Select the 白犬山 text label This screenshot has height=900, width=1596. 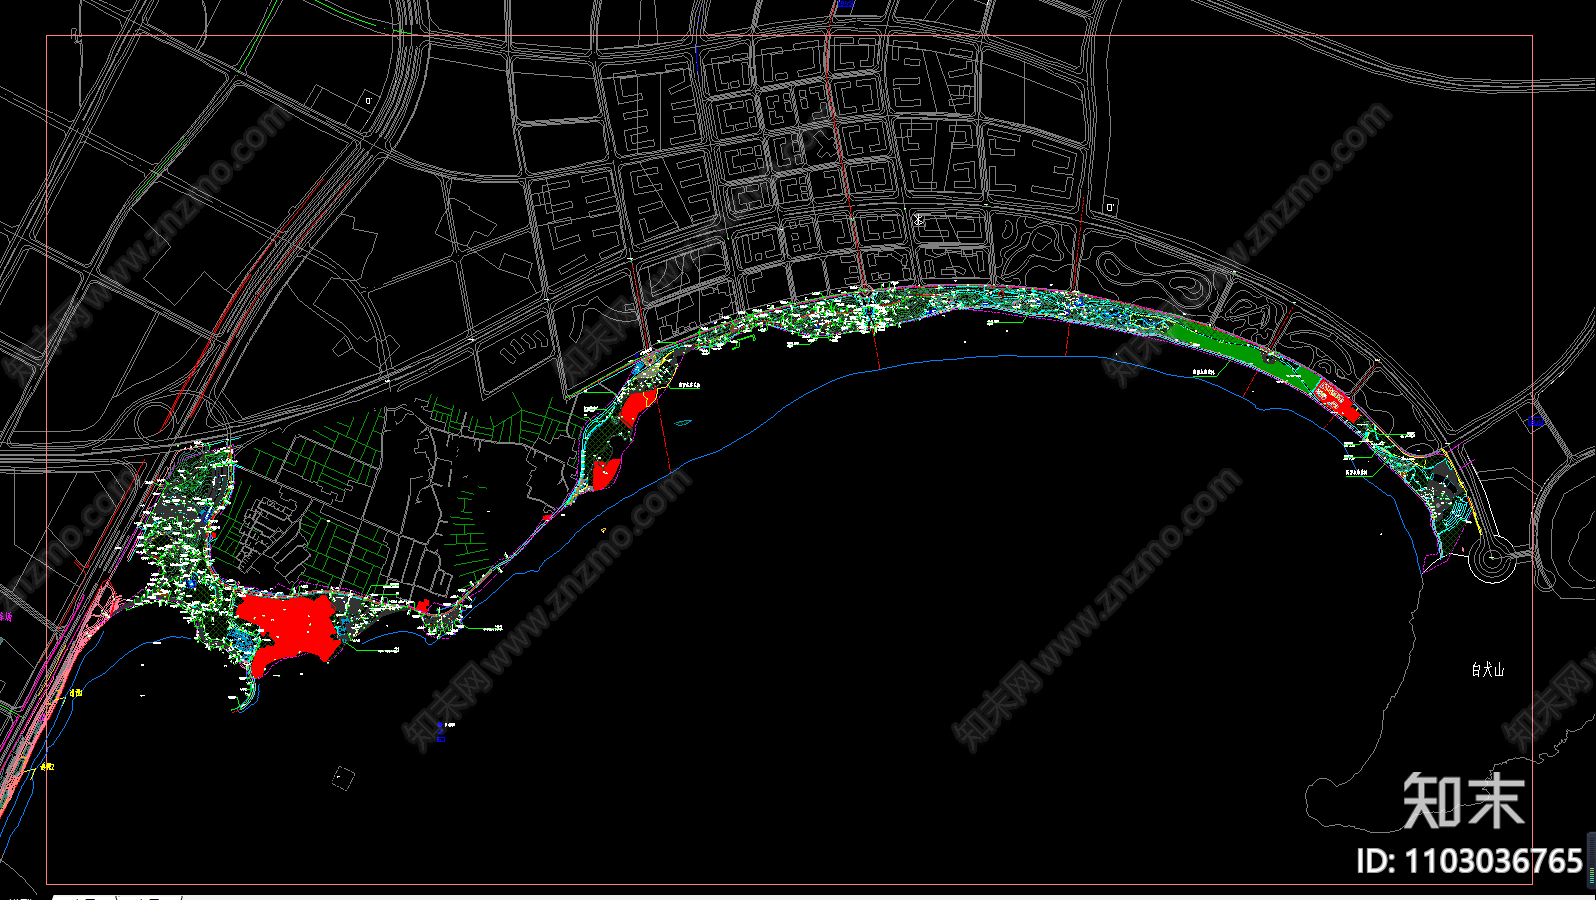point(1487,670)
